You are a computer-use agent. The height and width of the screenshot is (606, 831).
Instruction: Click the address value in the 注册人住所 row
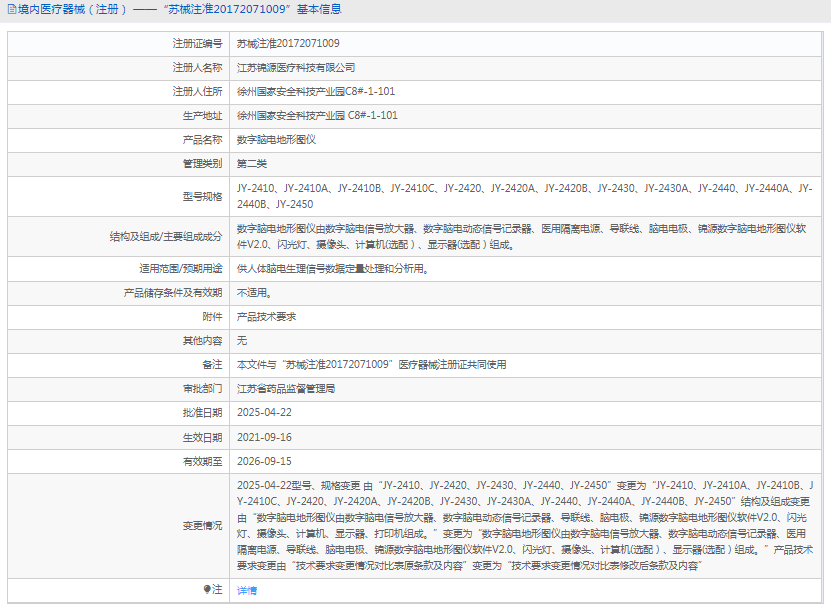coord(316,92)
